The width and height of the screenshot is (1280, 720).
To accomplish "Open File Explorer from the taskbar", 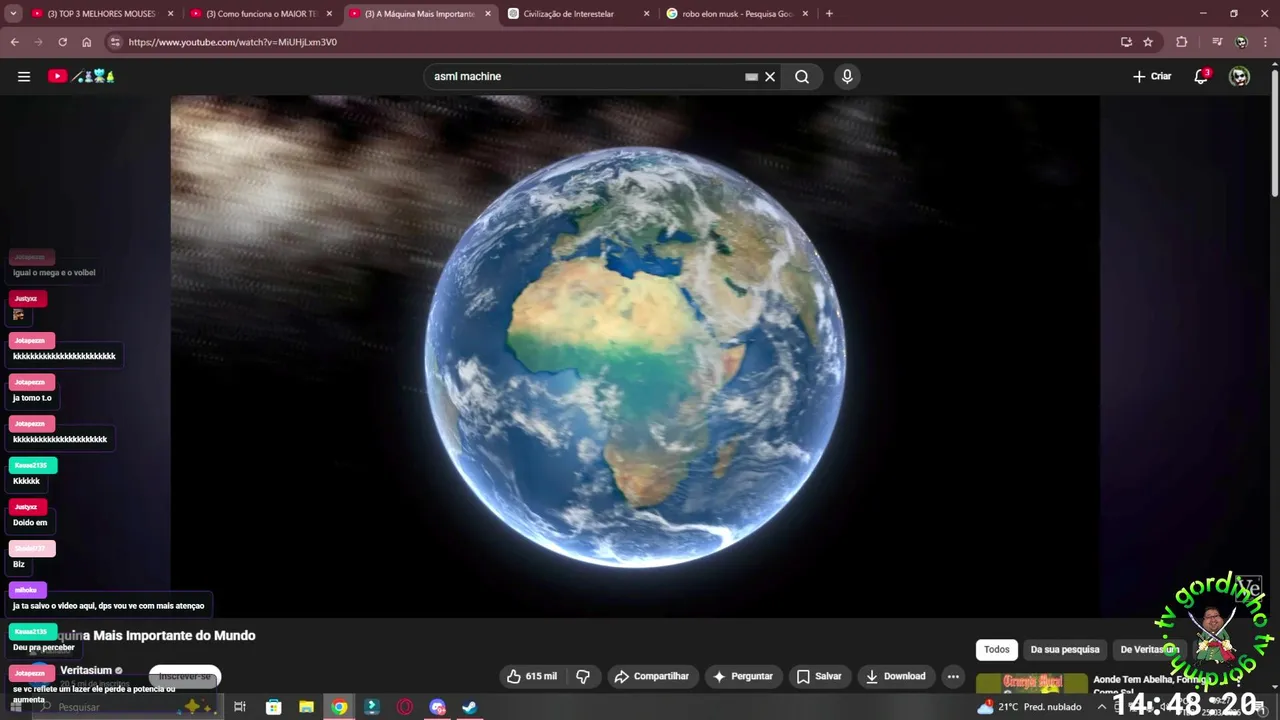I will point(307,707).
